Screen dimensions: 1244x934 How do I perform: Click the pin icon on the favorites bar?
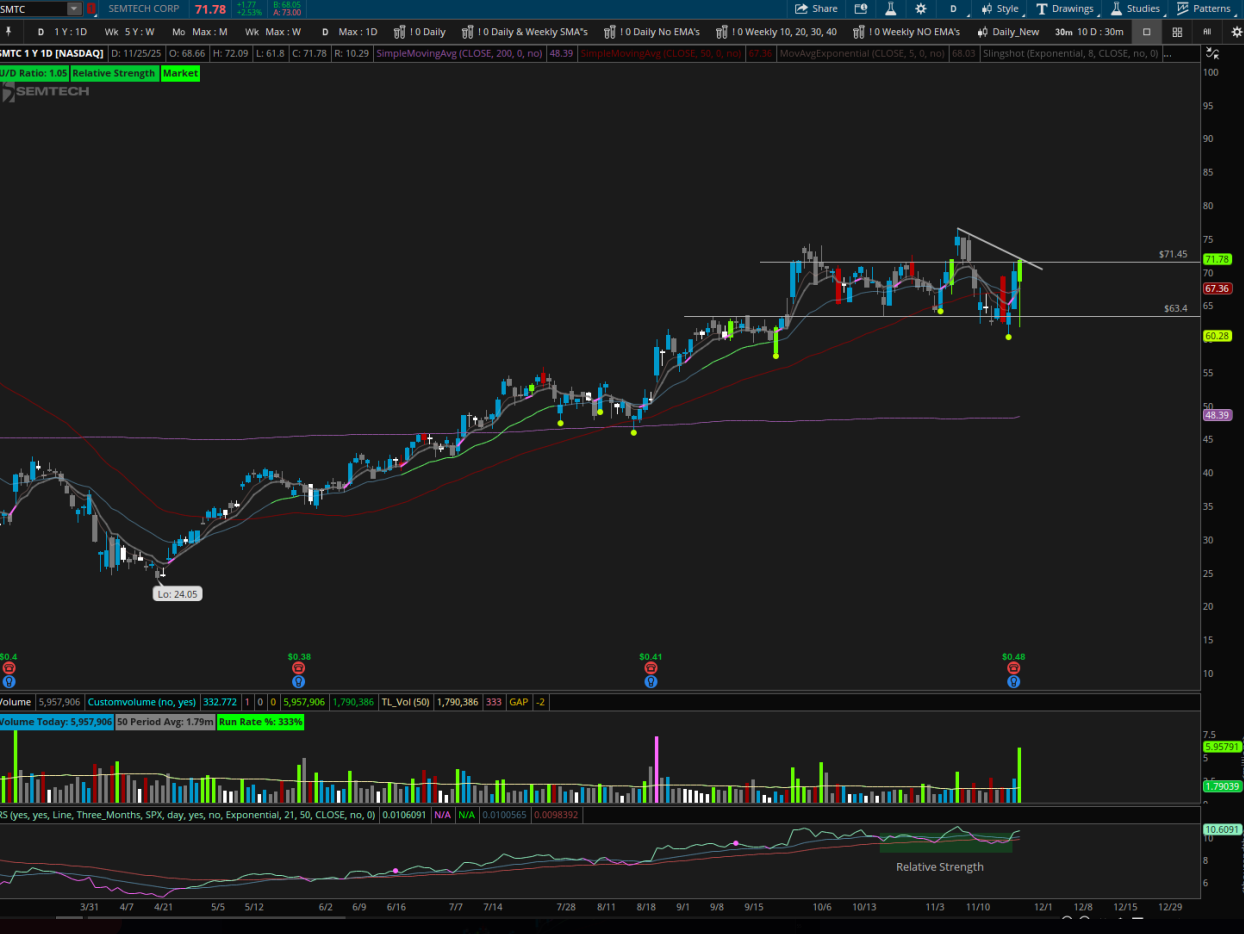tap(8, 31)
